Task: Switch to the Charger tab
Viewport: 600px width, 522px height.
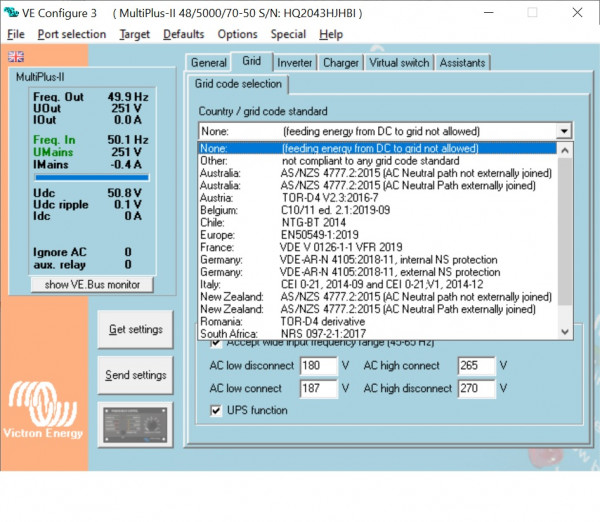Action: [x=341, y=63]
